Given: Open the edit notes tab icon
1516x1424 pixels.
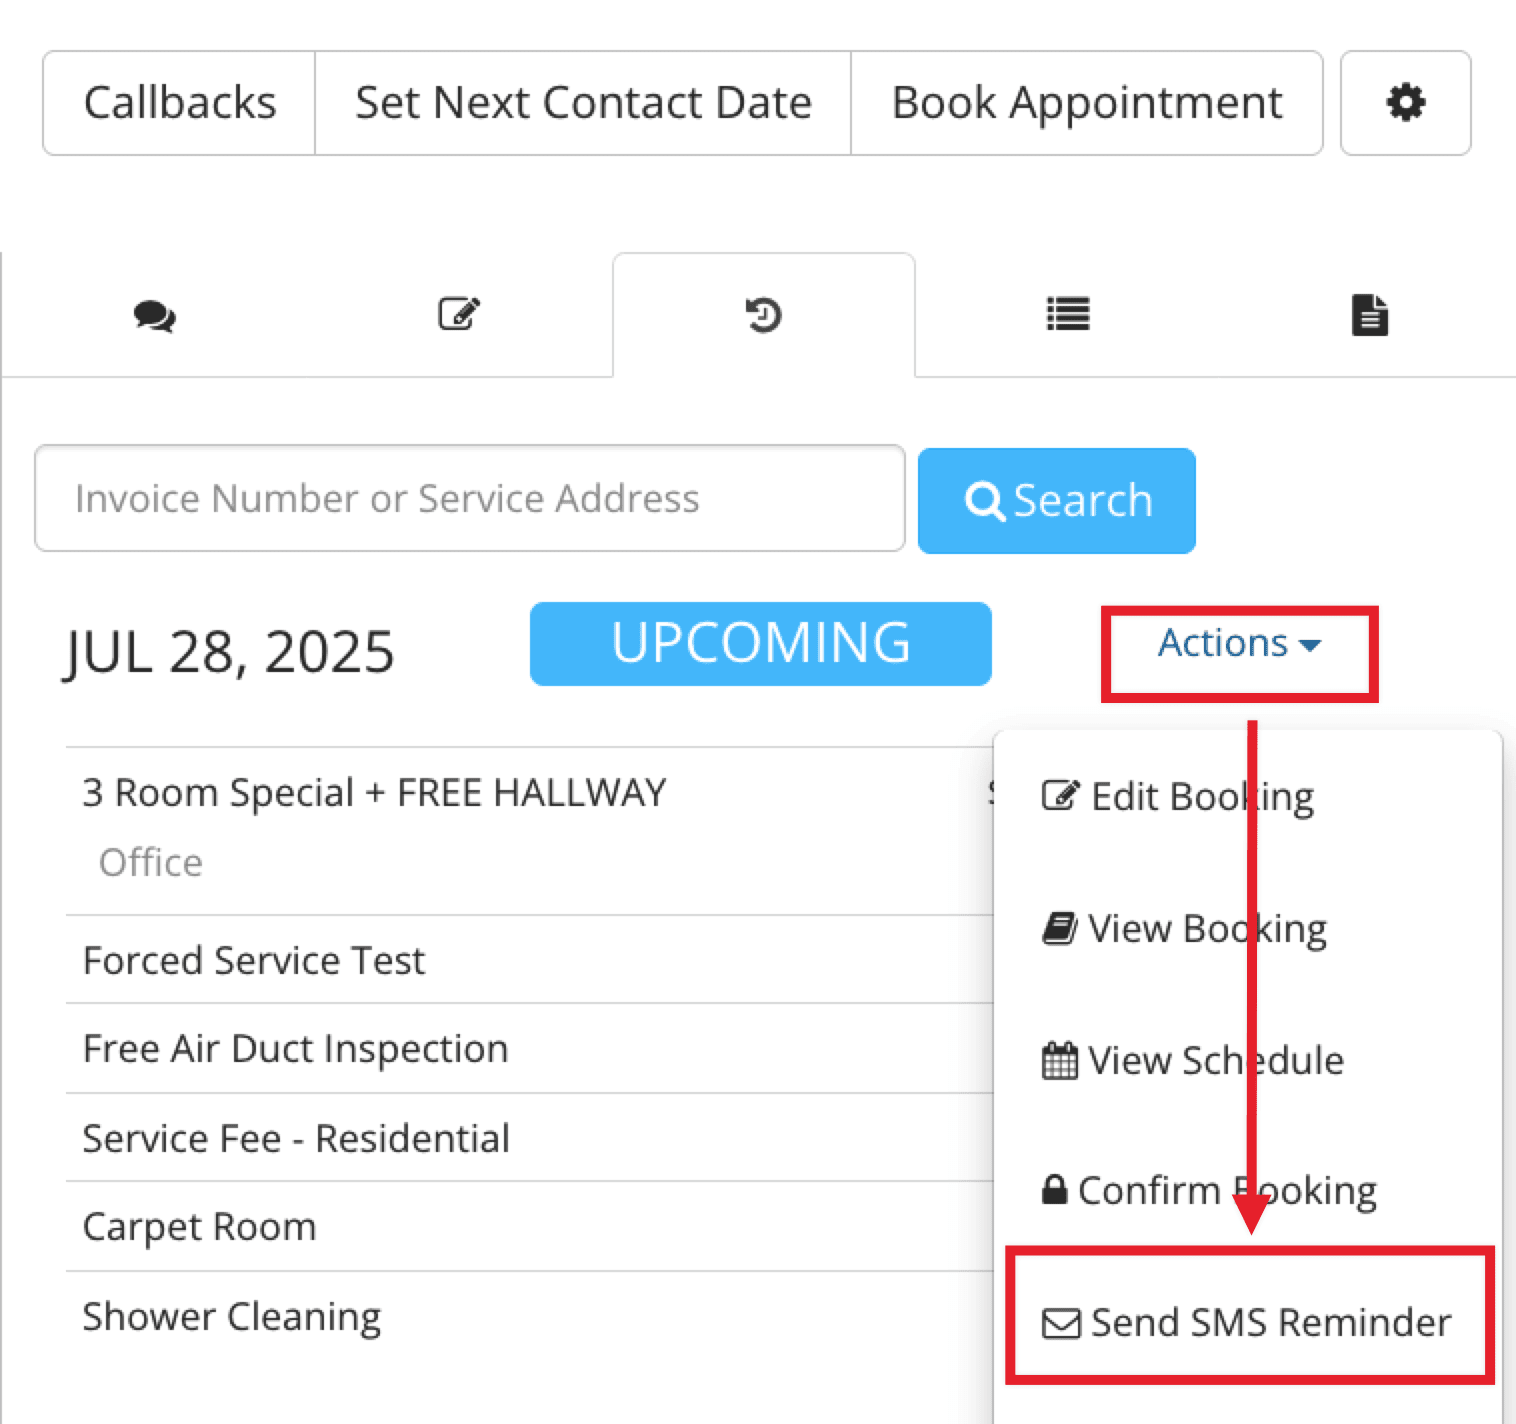Looking at the screenshot, I should (460, 314).
